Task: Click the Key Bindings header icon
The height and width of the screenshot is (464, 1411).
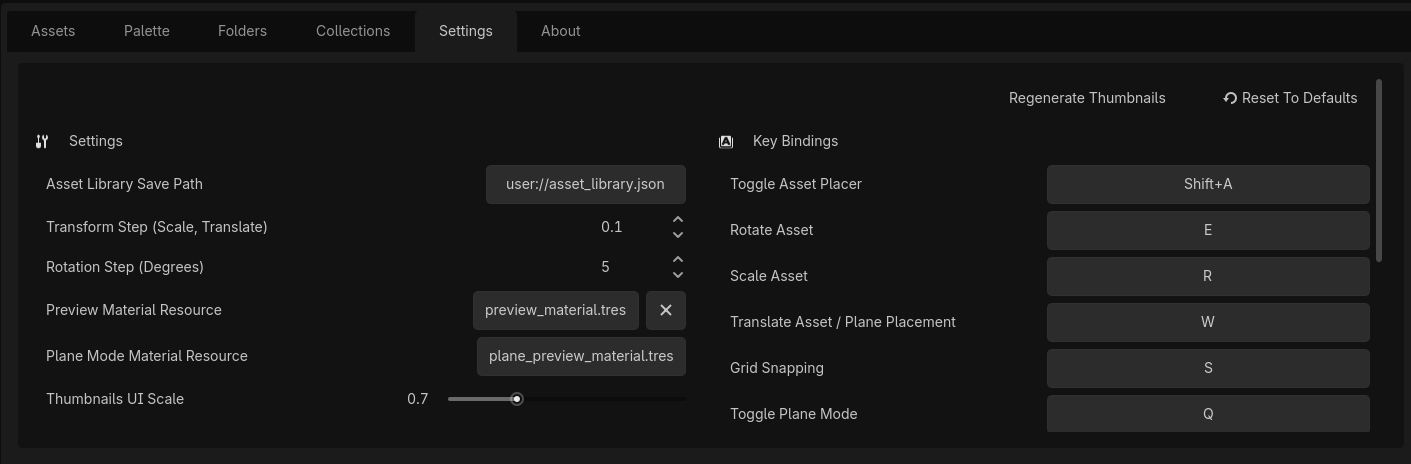Action: pyautogui.click(x=726, y=142)
